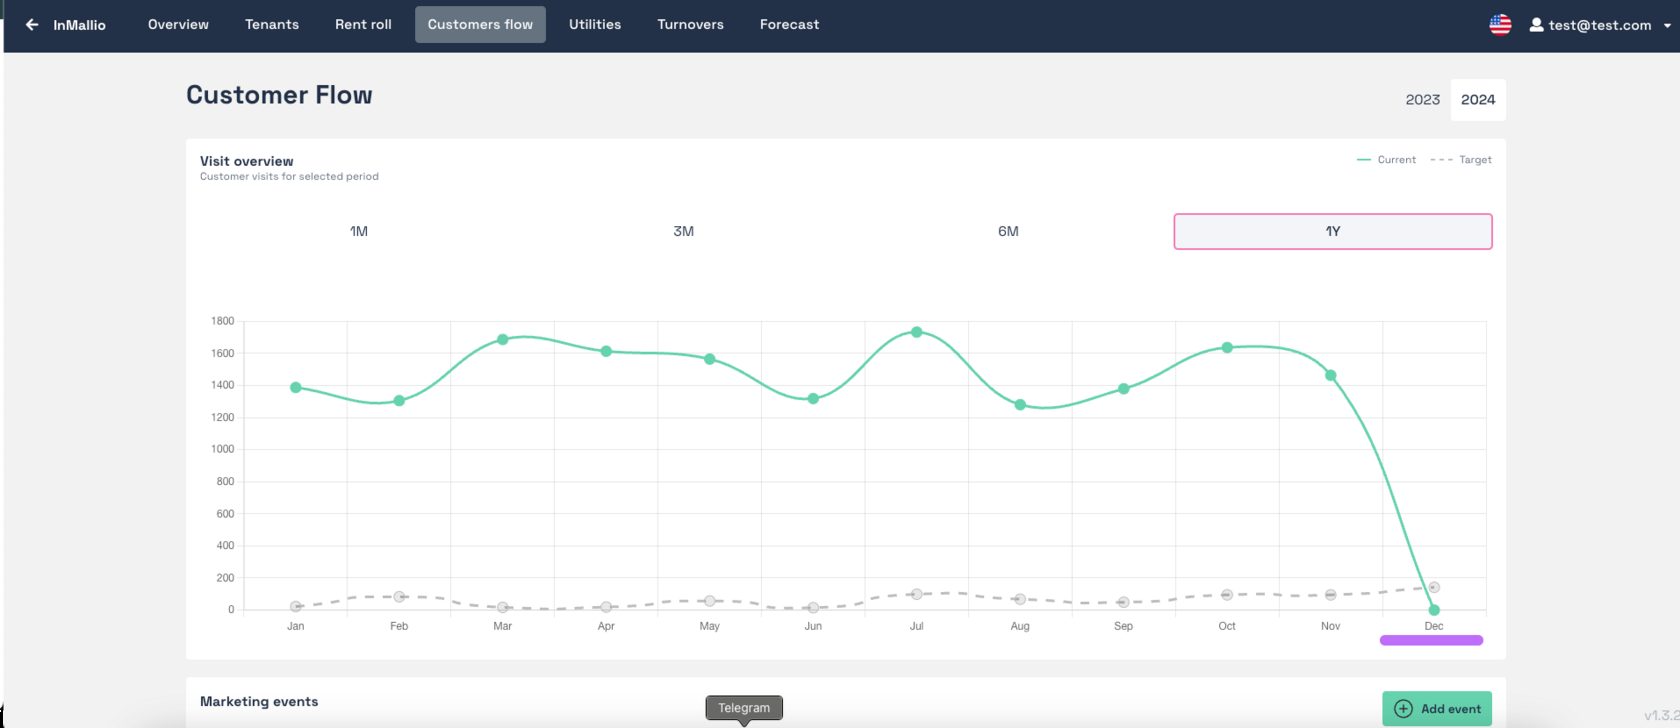Click the user profile icon

(1536, 25)
